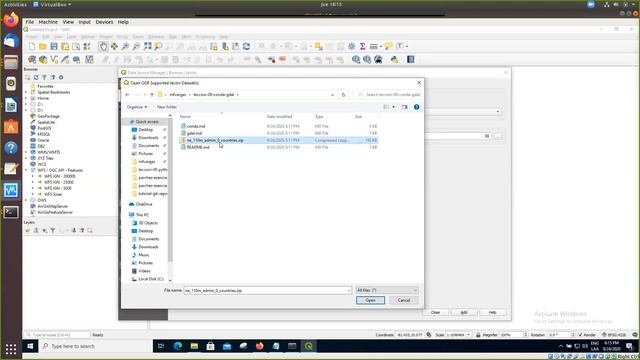Click the Close button in Data Source Manager

click(436, 312)
